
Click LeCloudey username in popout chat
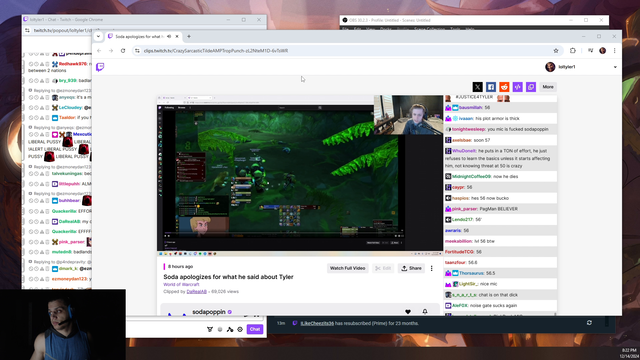tap(71, 108)
